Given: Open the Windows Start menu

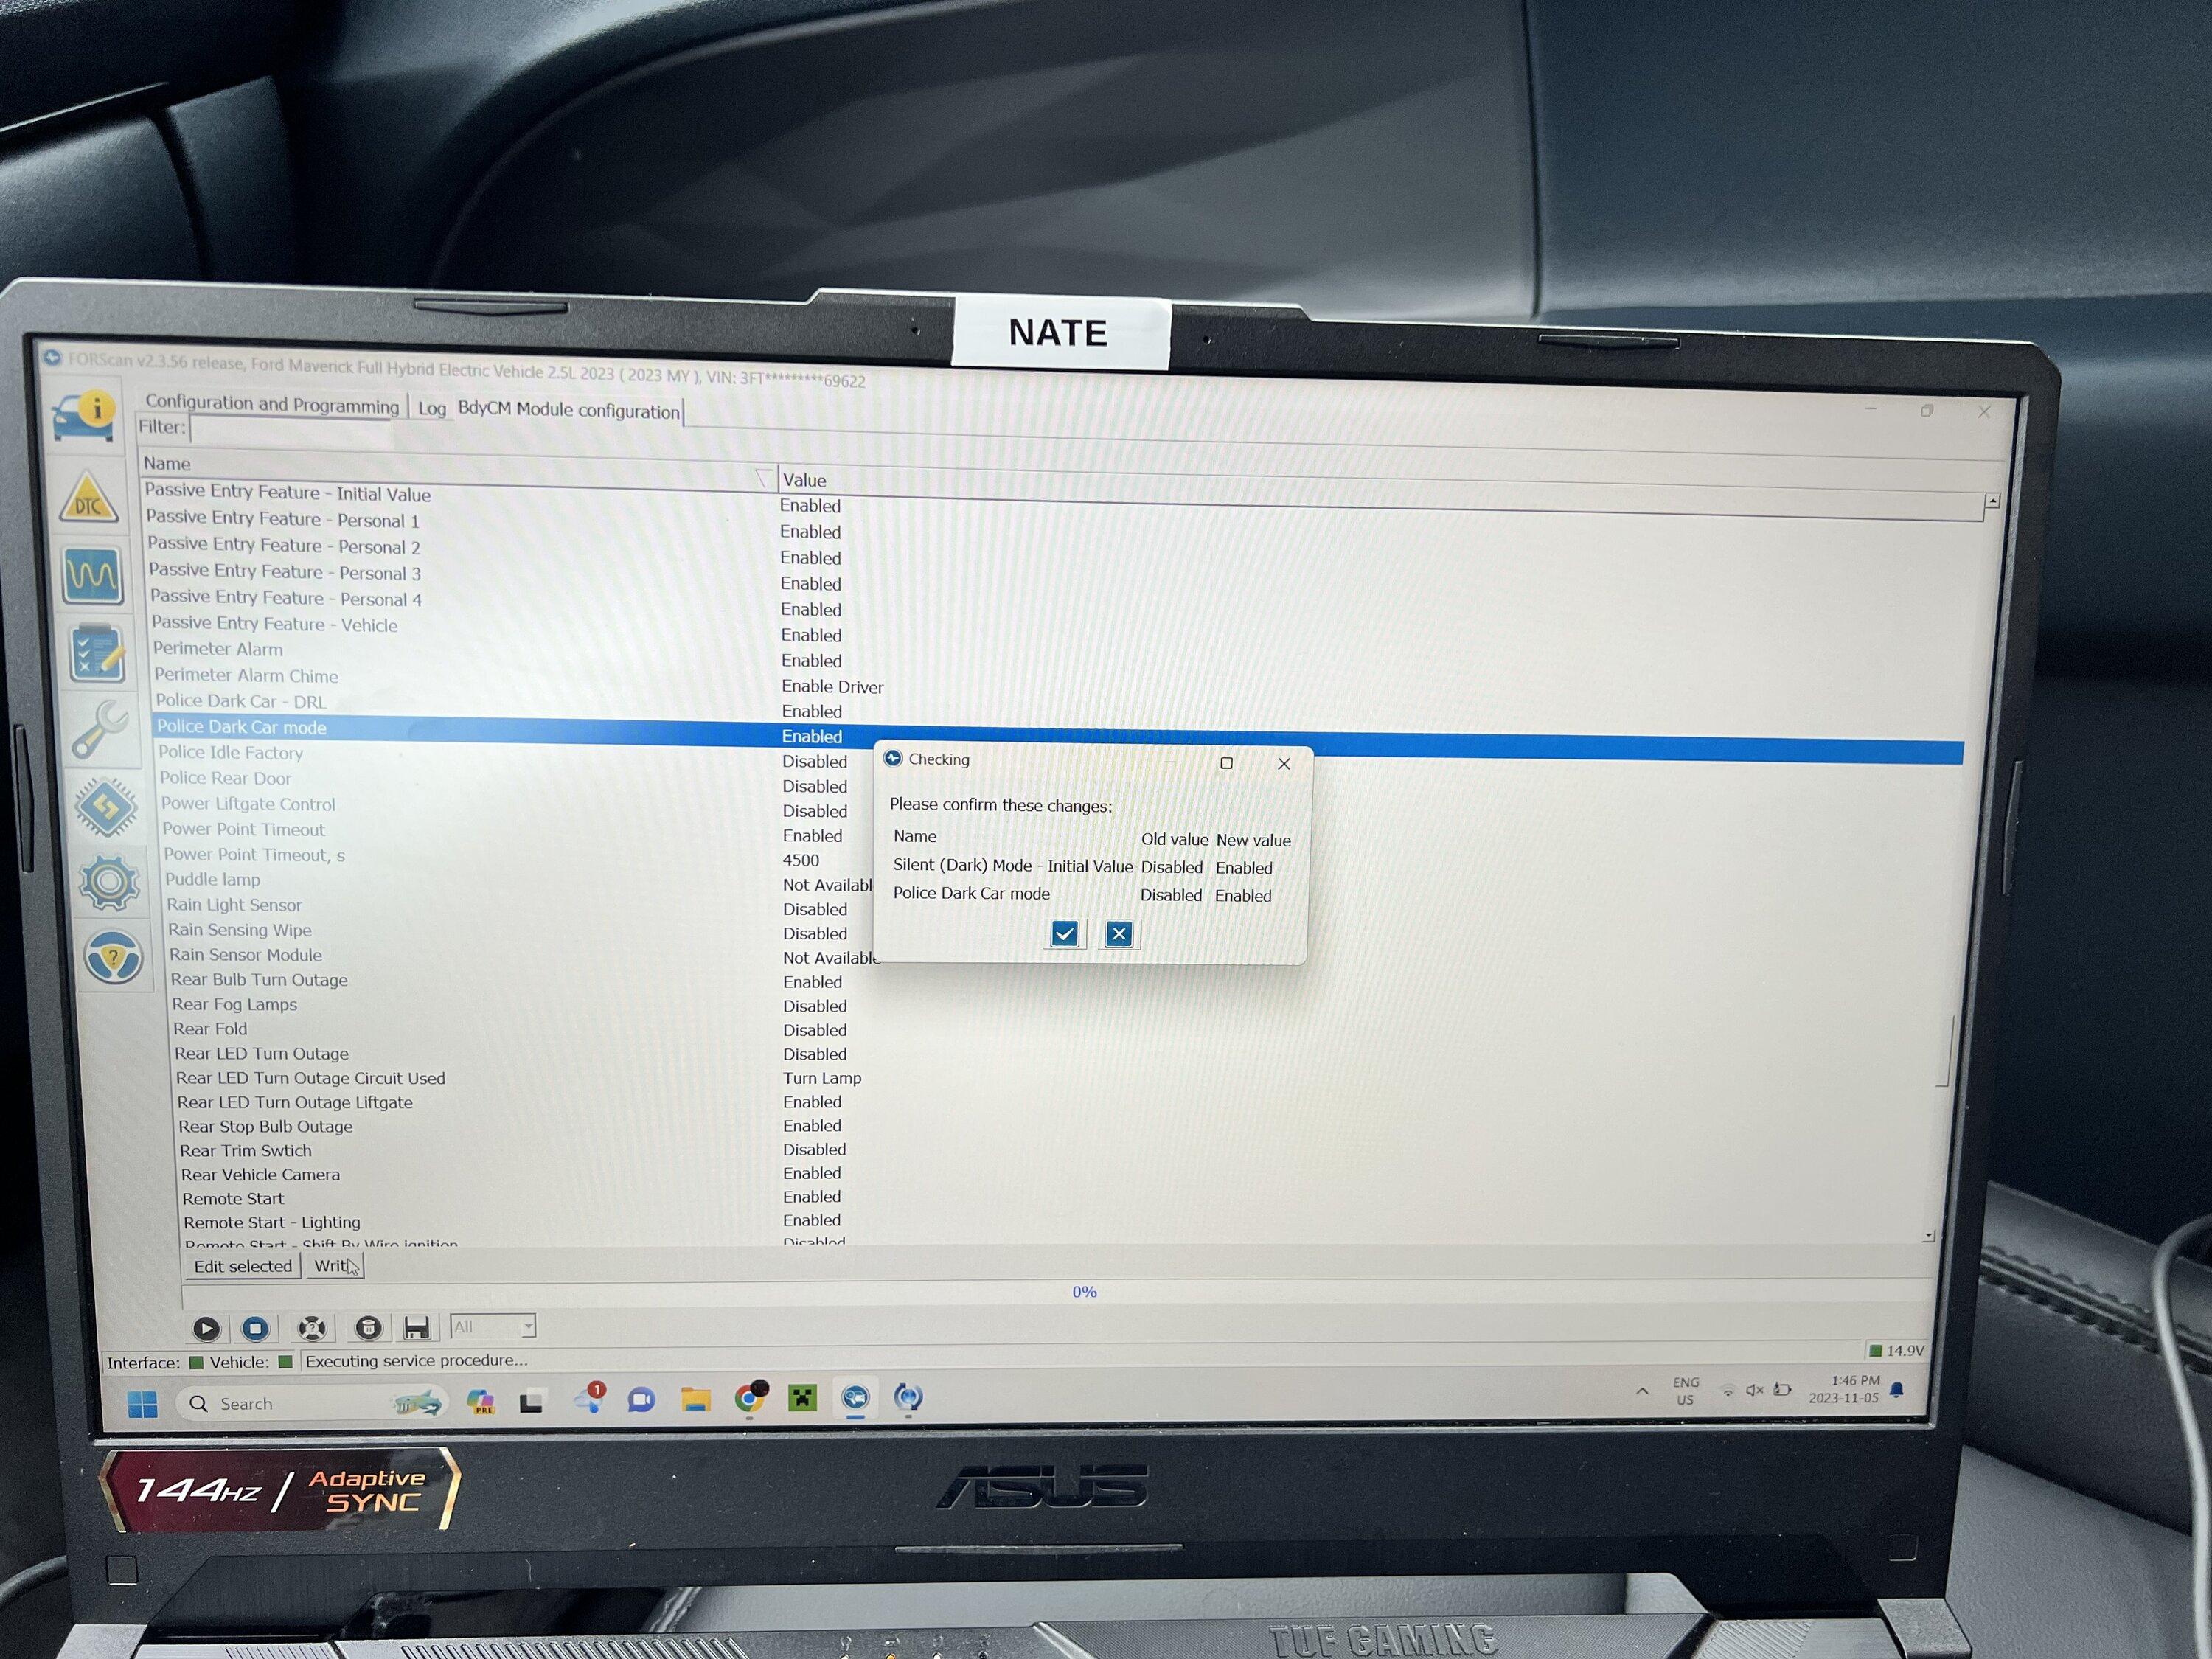Looking at the screenshot, I should pyautogui.click(x=143, y=1404).
